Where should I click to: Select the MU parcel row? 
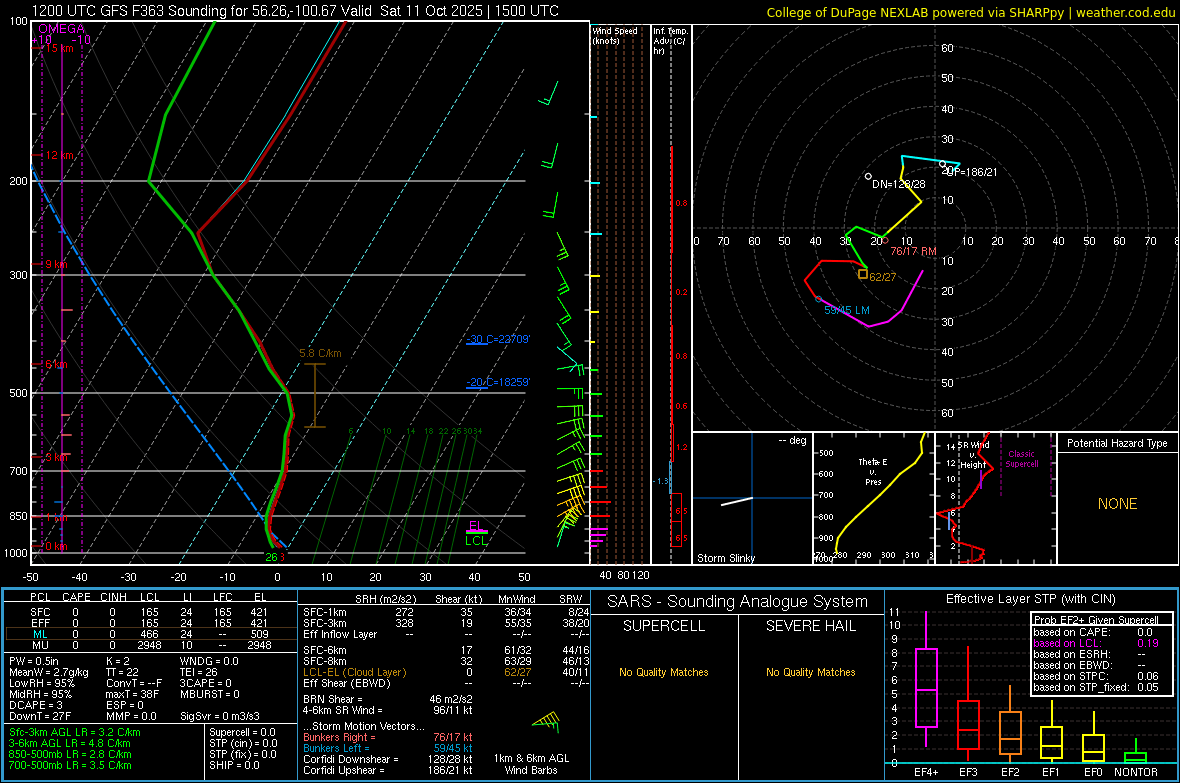151,645
